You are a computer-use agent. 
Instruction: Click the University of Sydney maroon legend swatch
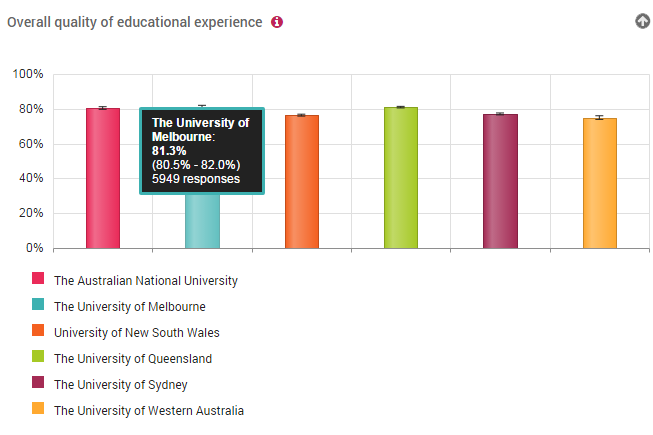38,382
